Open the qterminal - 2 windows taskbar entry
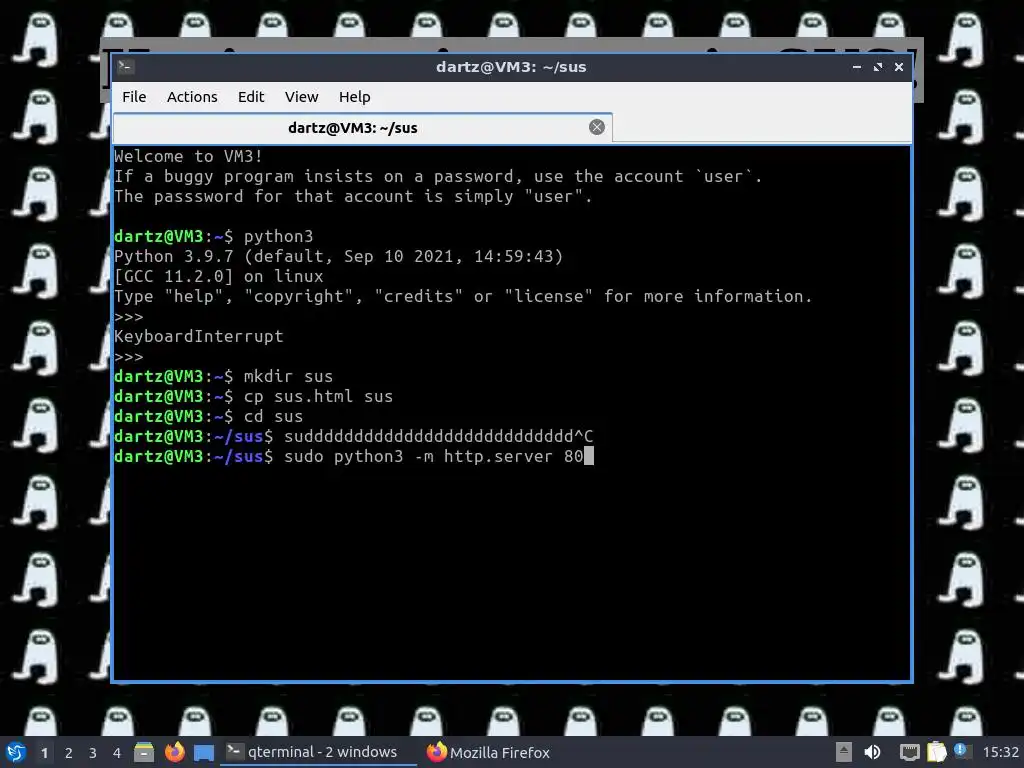 coord(319,752)
